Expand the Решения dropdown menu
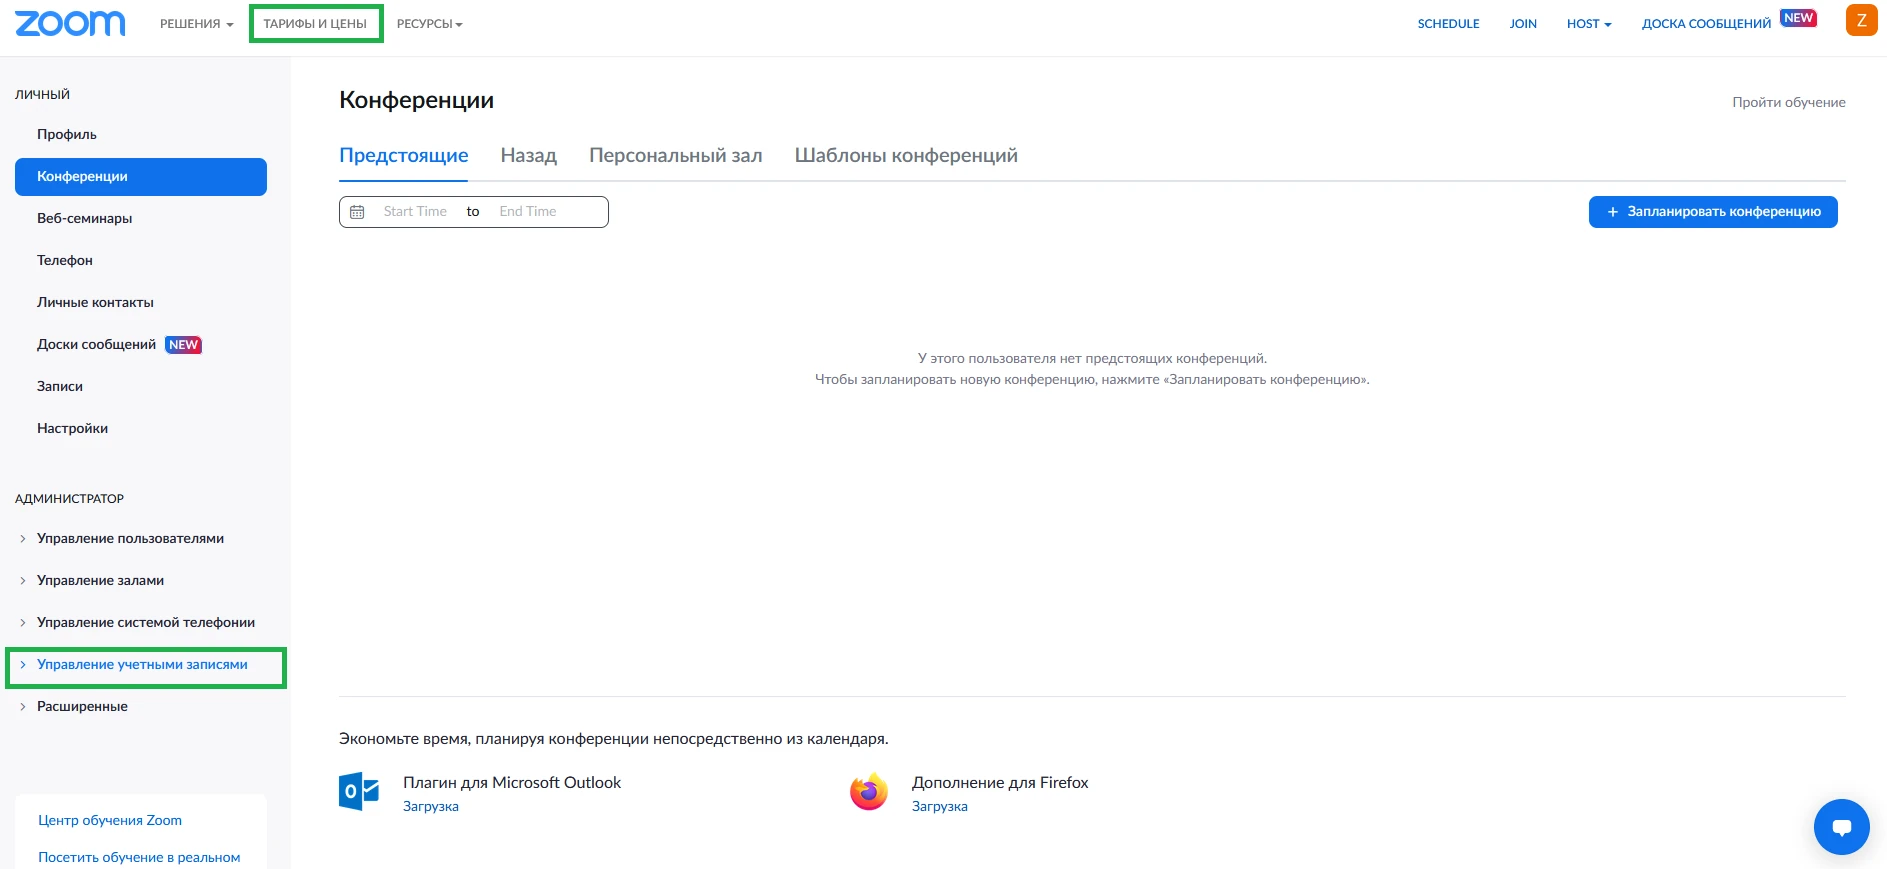Screen dimensions: 1887x869 196,24
